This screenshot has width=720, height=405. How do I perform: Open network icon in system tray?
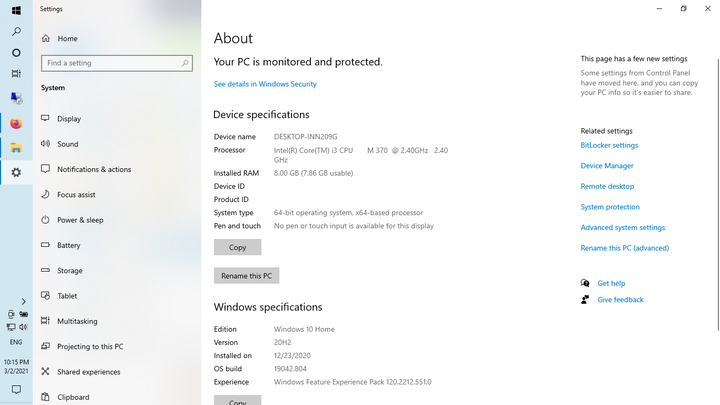pyautogui.click(x=11, y=327)
